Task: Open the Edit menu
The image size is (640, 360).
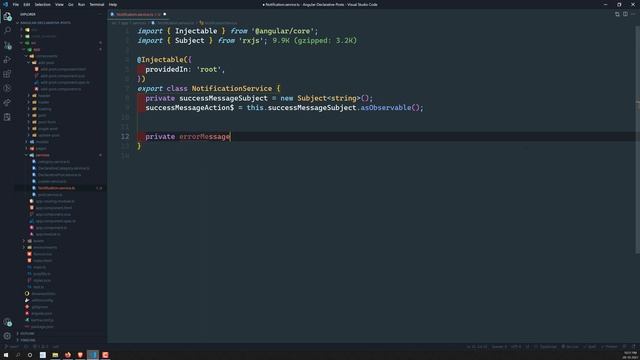Action: pyautogui.click(x=27, y=4)
